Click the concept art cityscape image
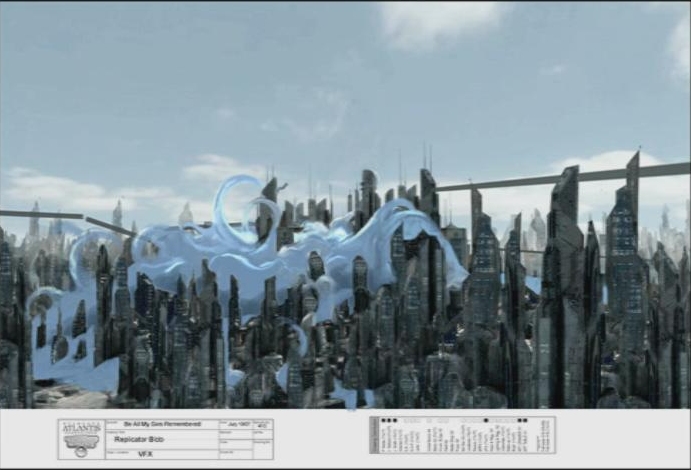Screen dimensions: 691x470 click(x=346, y=204)
